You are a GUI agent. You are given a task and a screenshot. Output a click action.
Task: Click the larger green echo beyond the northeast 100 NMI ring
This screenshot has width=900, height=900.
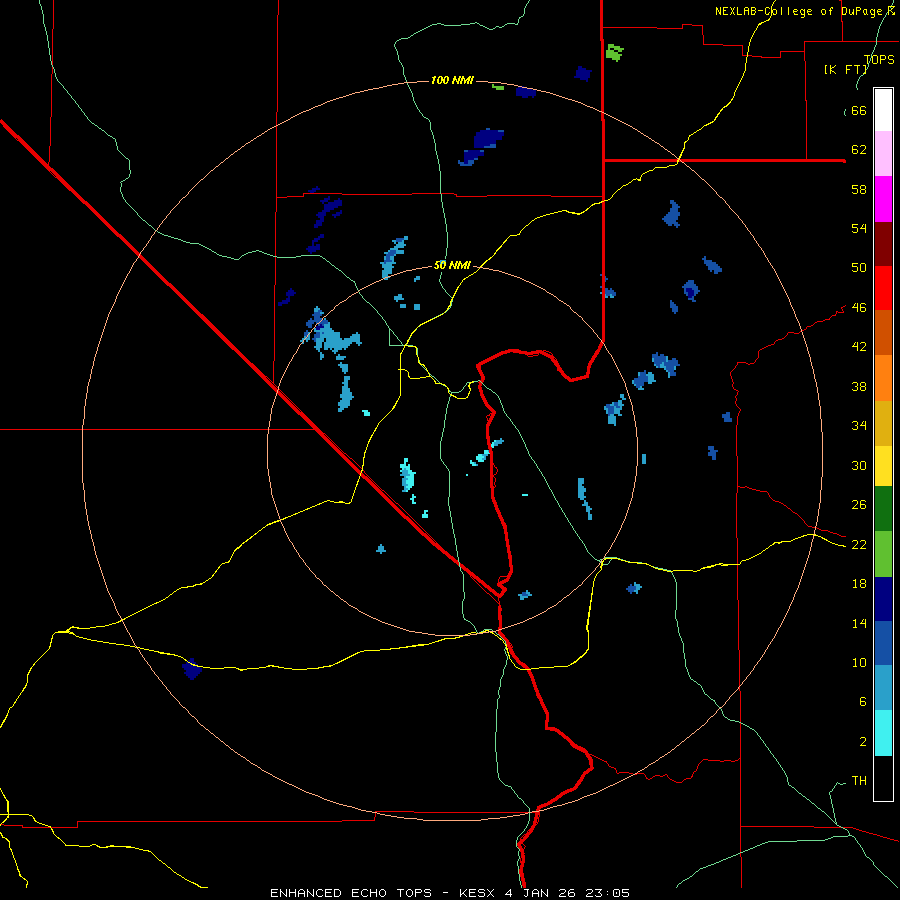point(615,53)
